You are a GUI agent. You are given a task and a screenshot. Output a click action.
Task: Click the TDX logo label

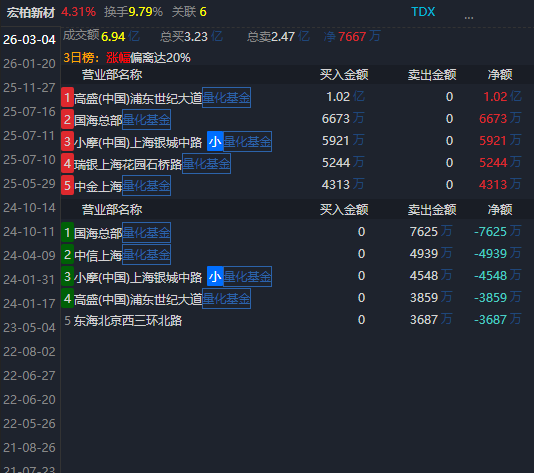[x=423, y=12]
